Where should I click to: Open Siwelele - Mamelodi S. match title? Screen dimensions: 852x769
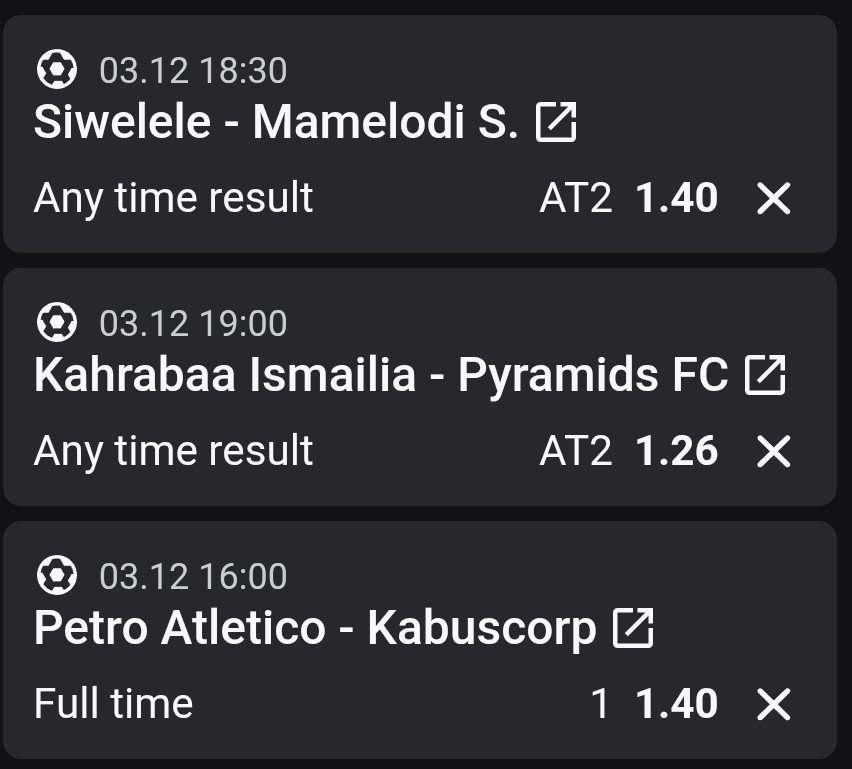tap(276, 123)
